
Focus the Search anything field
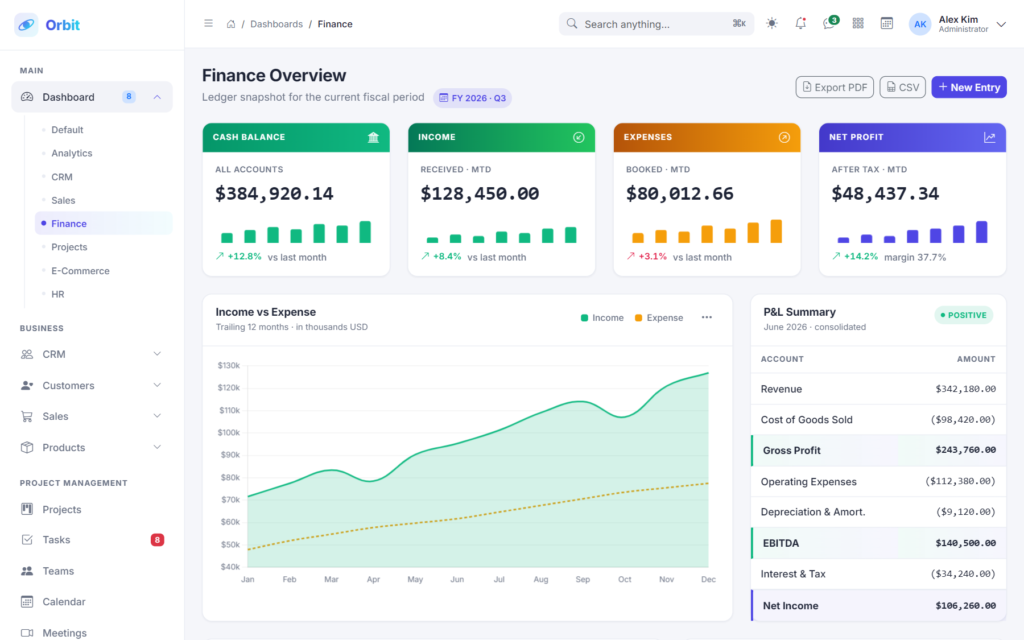(x=656, y=24)
